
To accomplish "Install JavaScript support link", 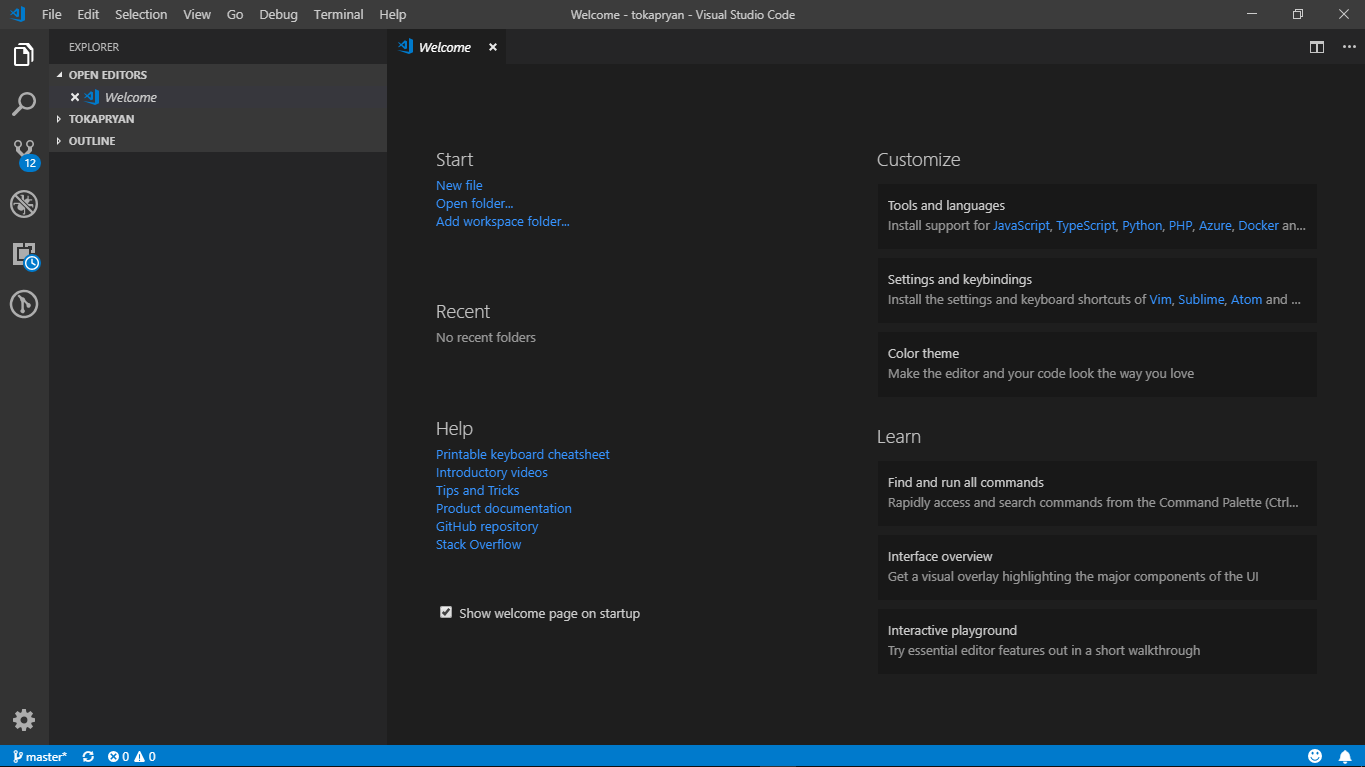I will tap(1021, 226).
